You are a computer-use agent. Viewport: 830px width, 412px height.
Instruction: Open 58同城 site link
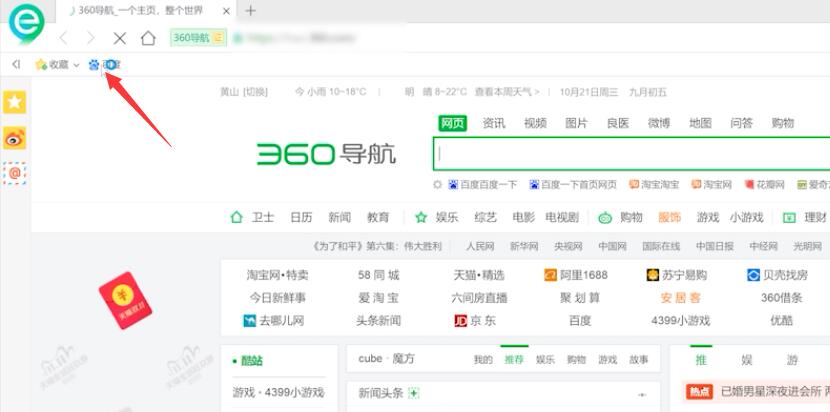coord(378,275)
